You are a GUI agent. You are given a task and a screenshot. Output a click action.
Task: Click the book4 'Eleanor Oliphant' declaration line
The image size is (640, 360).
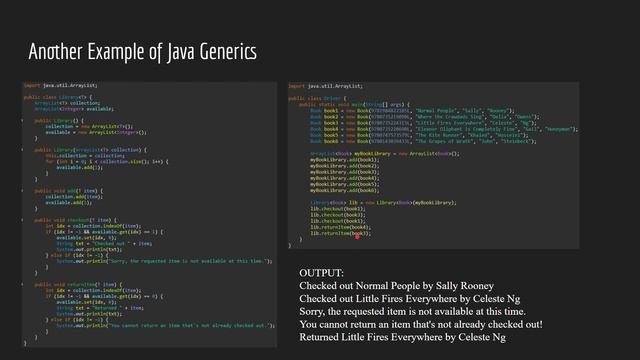coord(444,129)
